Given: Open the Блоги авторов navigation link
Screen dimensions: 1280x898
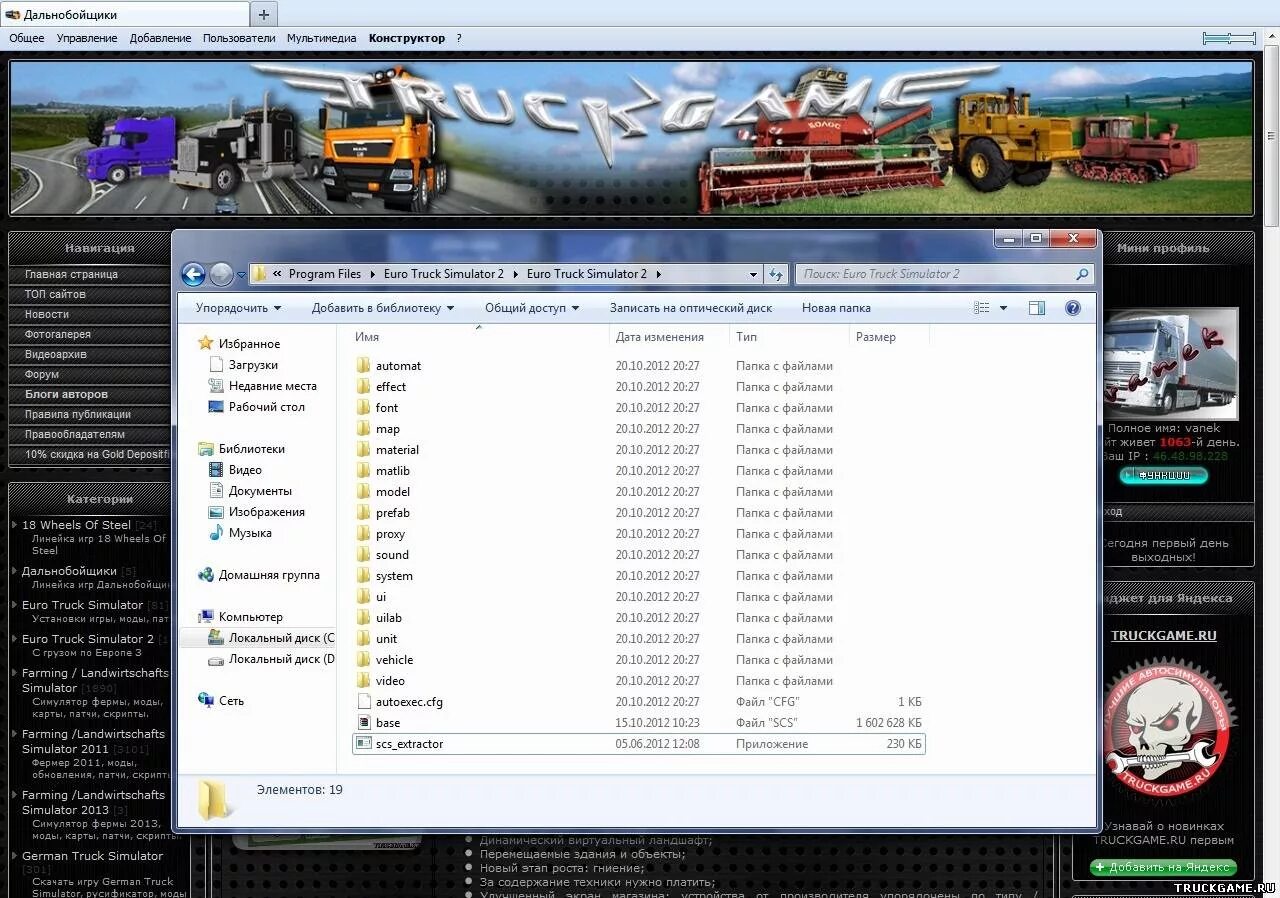Looking at the screenshot, I should (x=66, y=394).
